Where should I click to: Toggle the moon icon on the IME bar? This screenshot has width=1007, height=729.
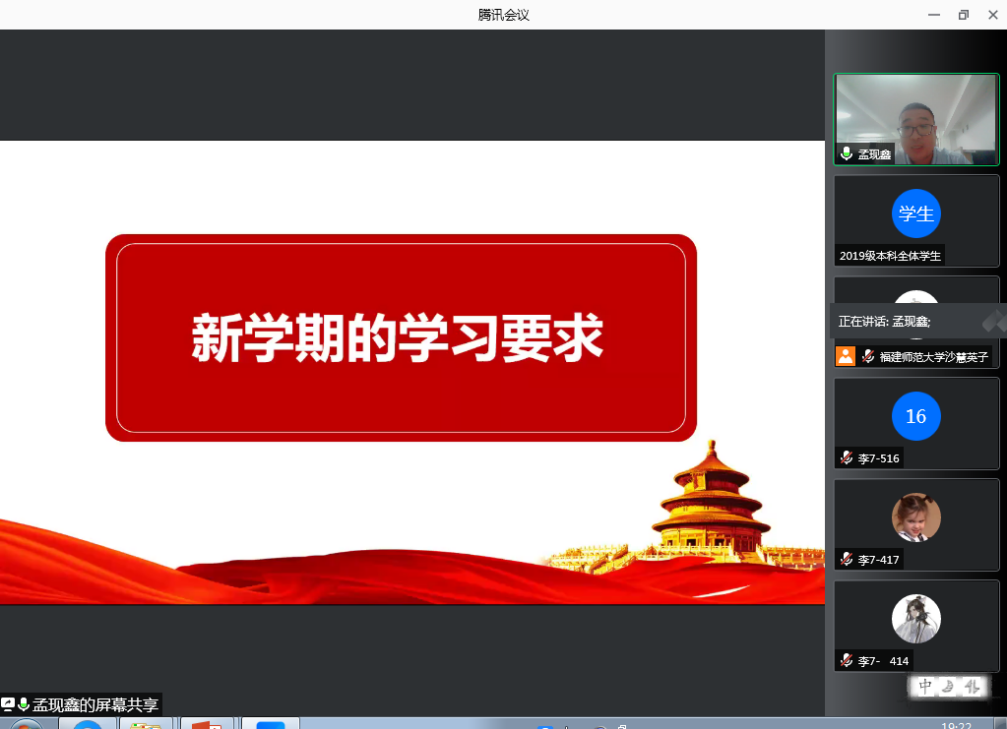coord(947,686)
